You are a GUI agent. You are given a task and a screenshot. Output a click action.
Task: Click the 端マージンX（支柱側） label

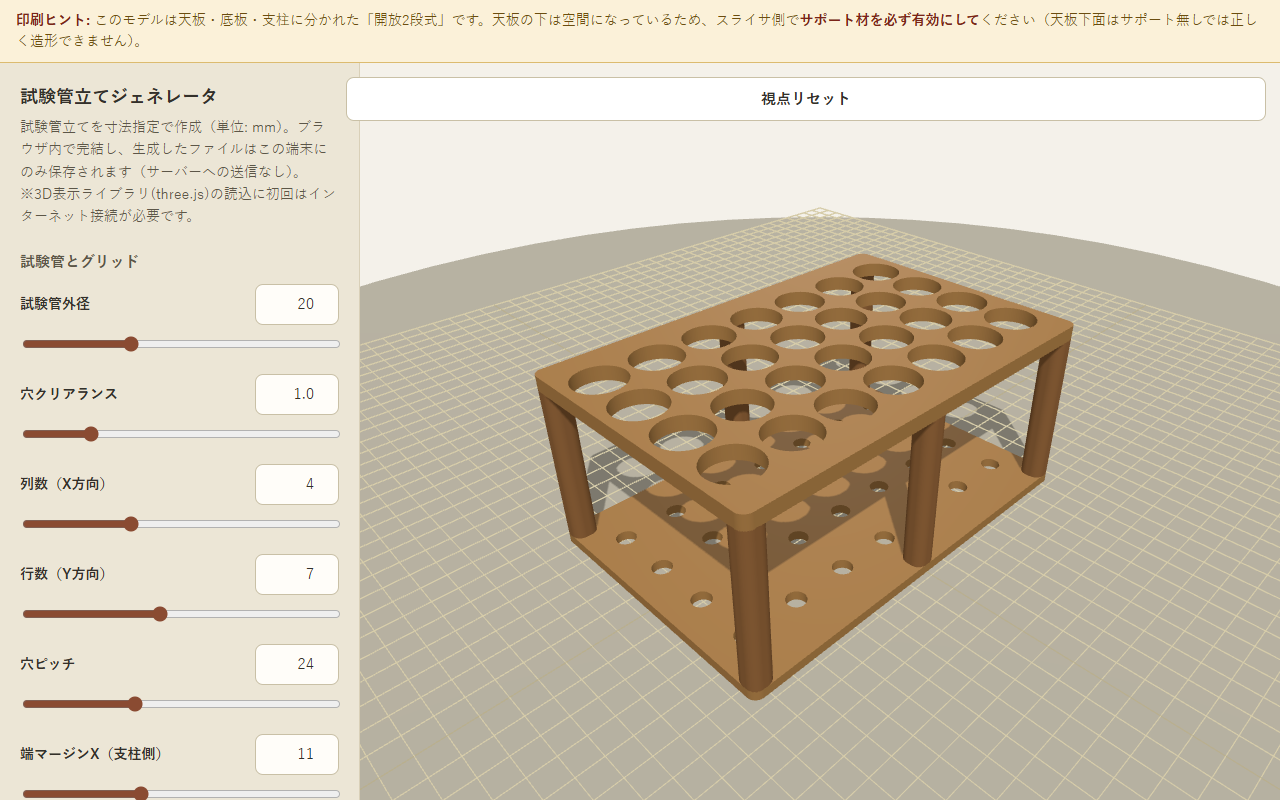coord(92,754)
